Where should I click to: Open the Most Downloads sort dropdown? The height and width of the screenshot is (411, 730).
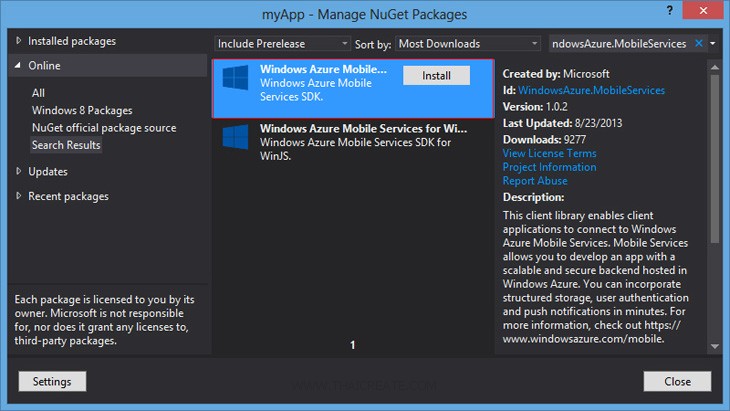(468, 44)
